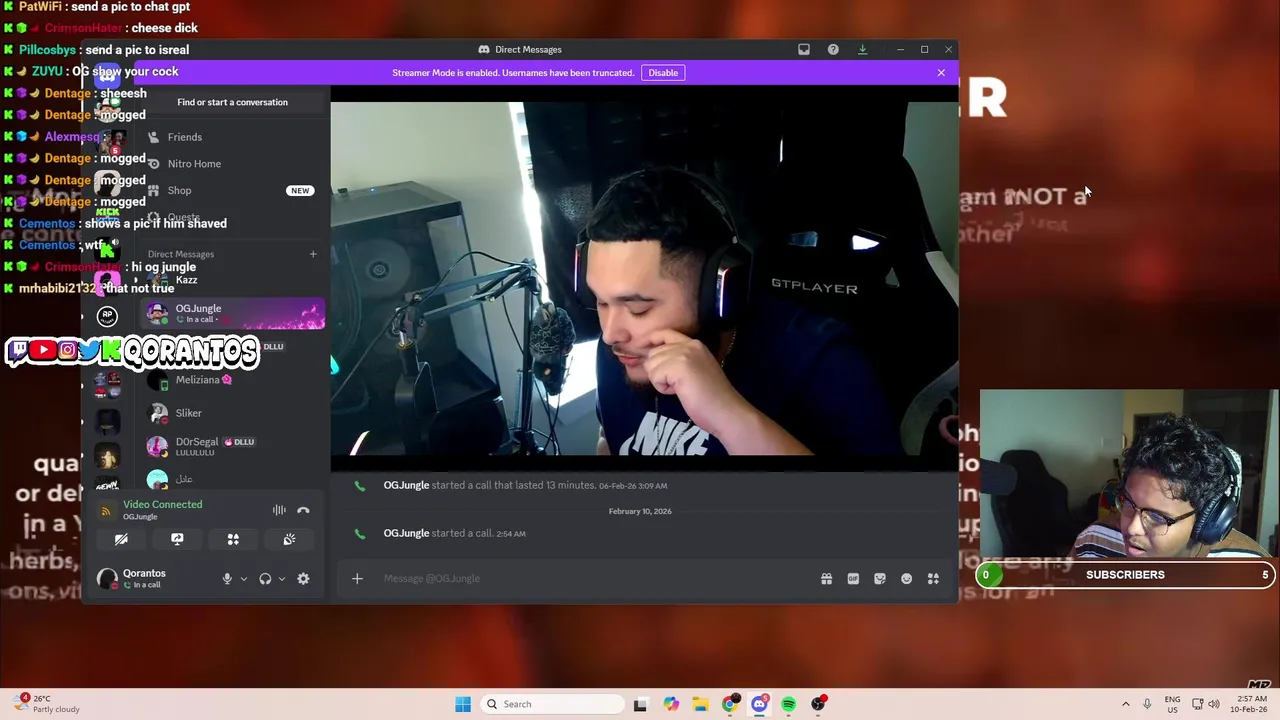This screenshot has width=1280, height=720.
Task: Open Task View on taskbar
Action: coord(640,704)
